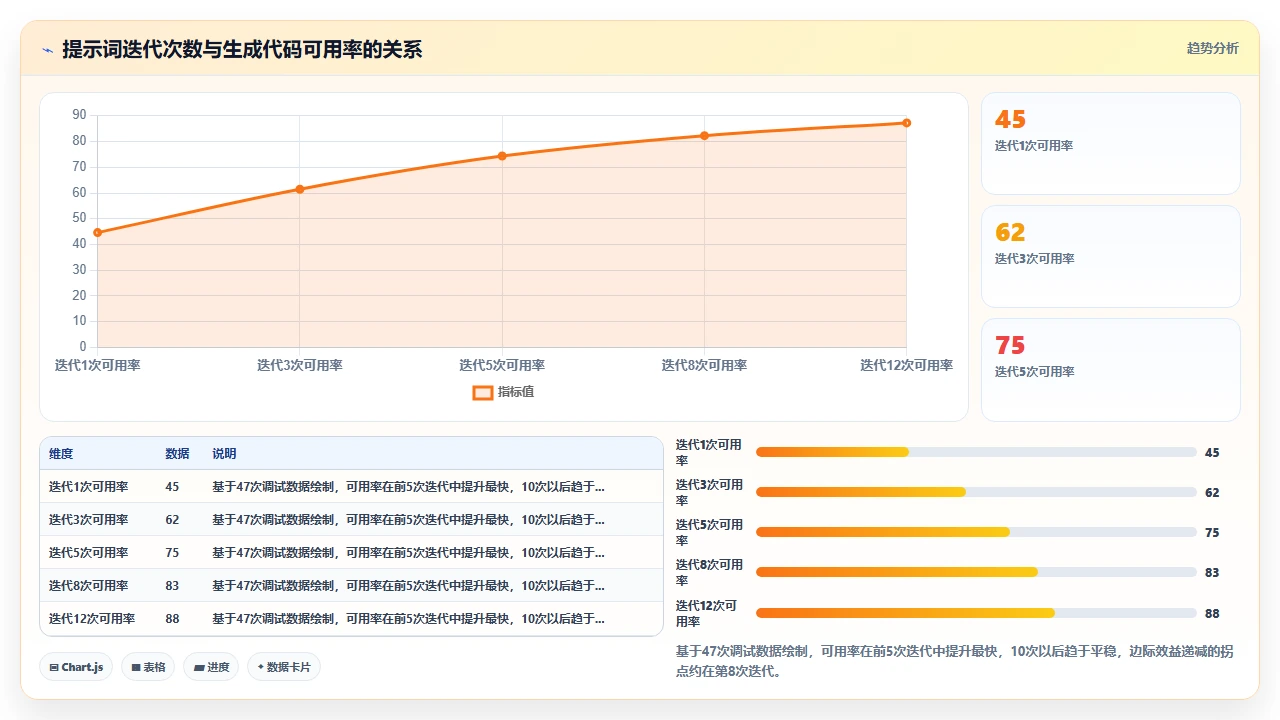The image size is (1280, 720).
Task: Click chart data point for 迭代3次可用率
Action: point(299,189)
